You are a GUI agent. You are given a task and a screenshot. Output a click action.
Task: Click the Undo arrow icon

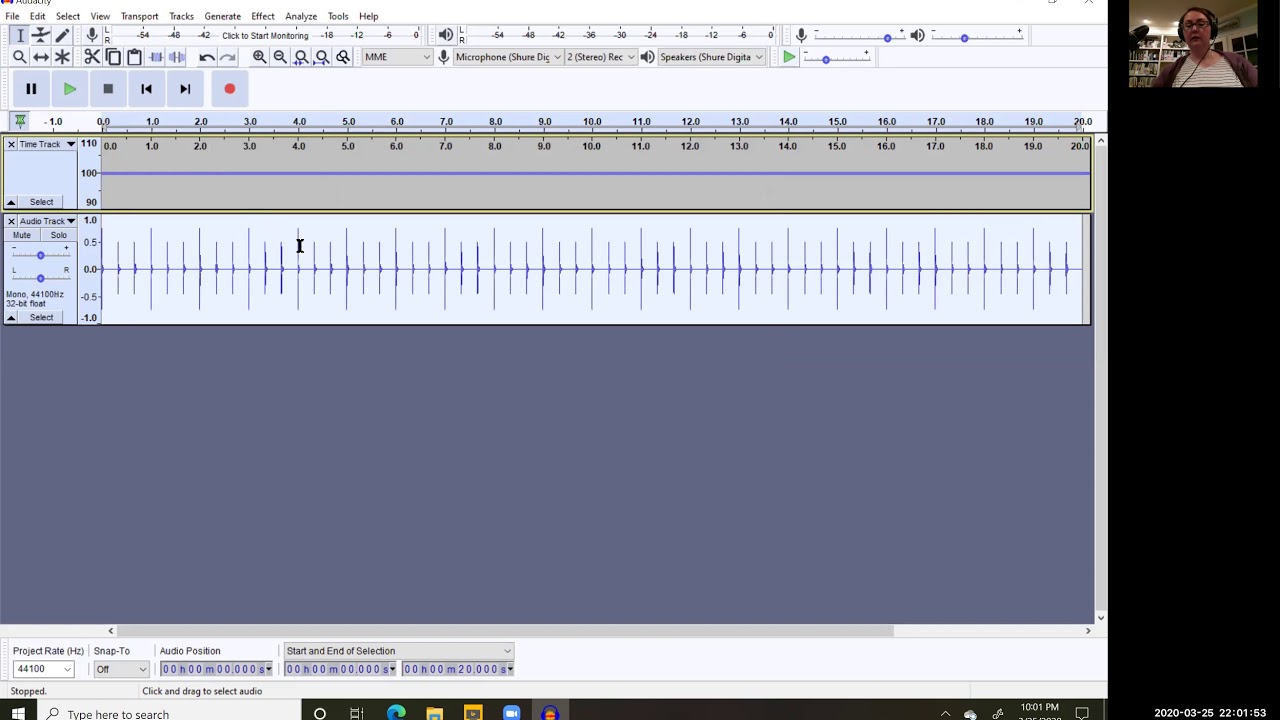206,57
